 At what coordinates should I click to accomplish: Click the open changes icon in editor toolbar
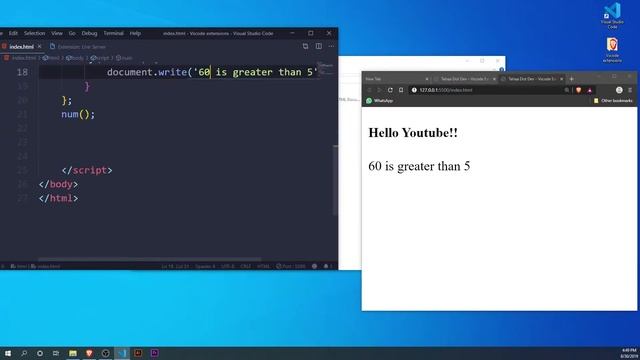[305, 46]
